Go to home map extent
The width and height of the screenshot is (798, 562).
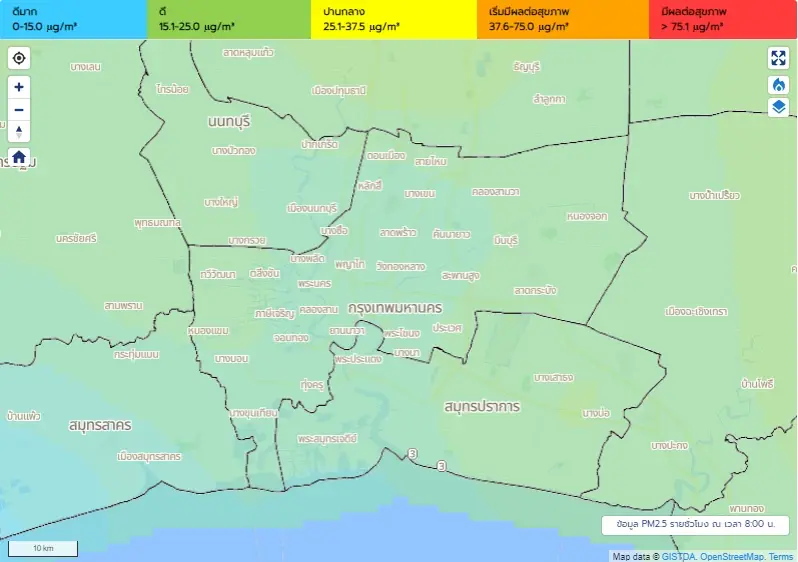point(19,157)
